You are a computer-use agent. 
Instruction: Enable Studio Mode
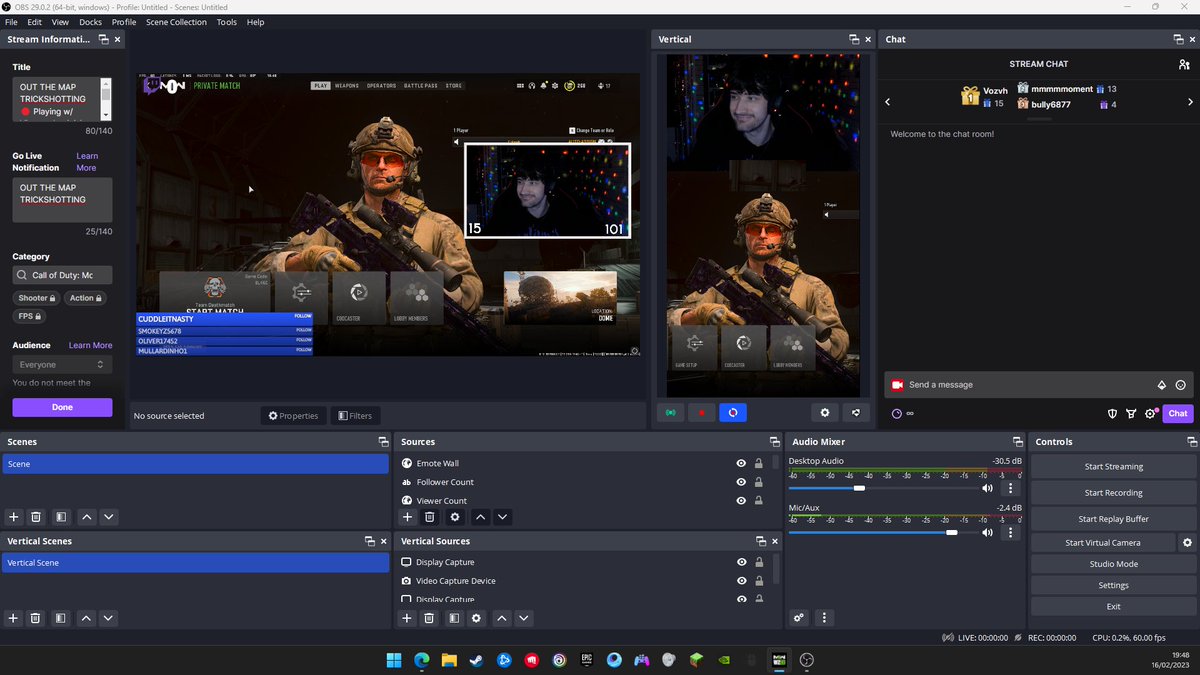[1113, 564]
